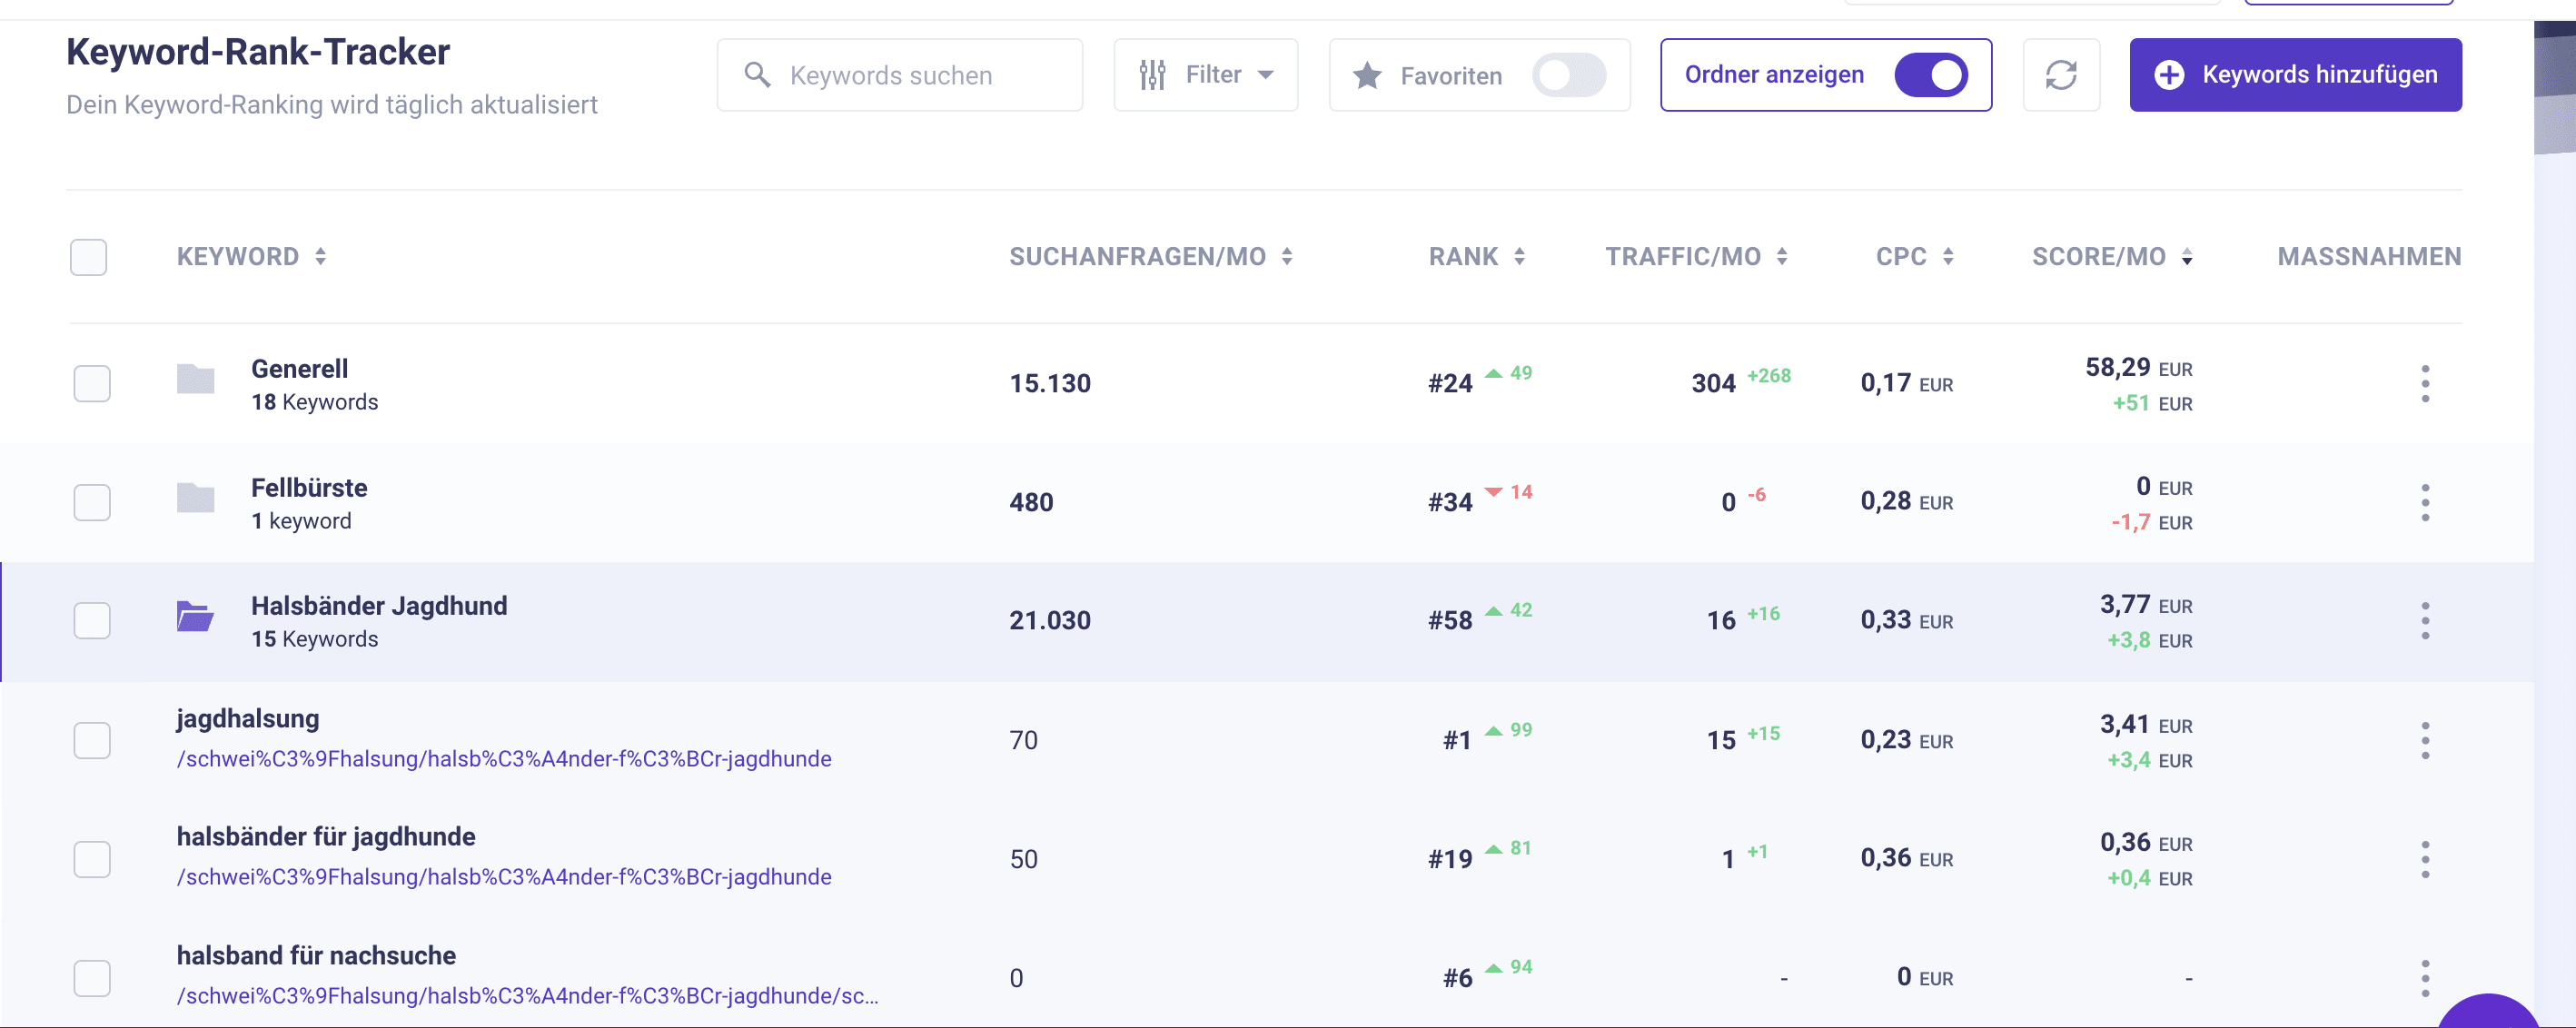Sort by Score/Mo column arrows
Image resolution: width=2576 pixels, height=1028 pixels.
click(x=2187, y=257)
